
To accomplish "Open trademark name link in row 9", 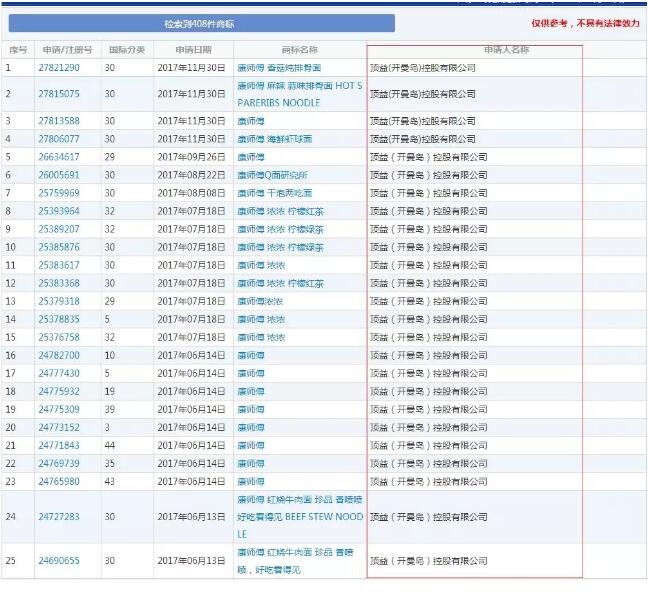I will [x=280, y=229].
